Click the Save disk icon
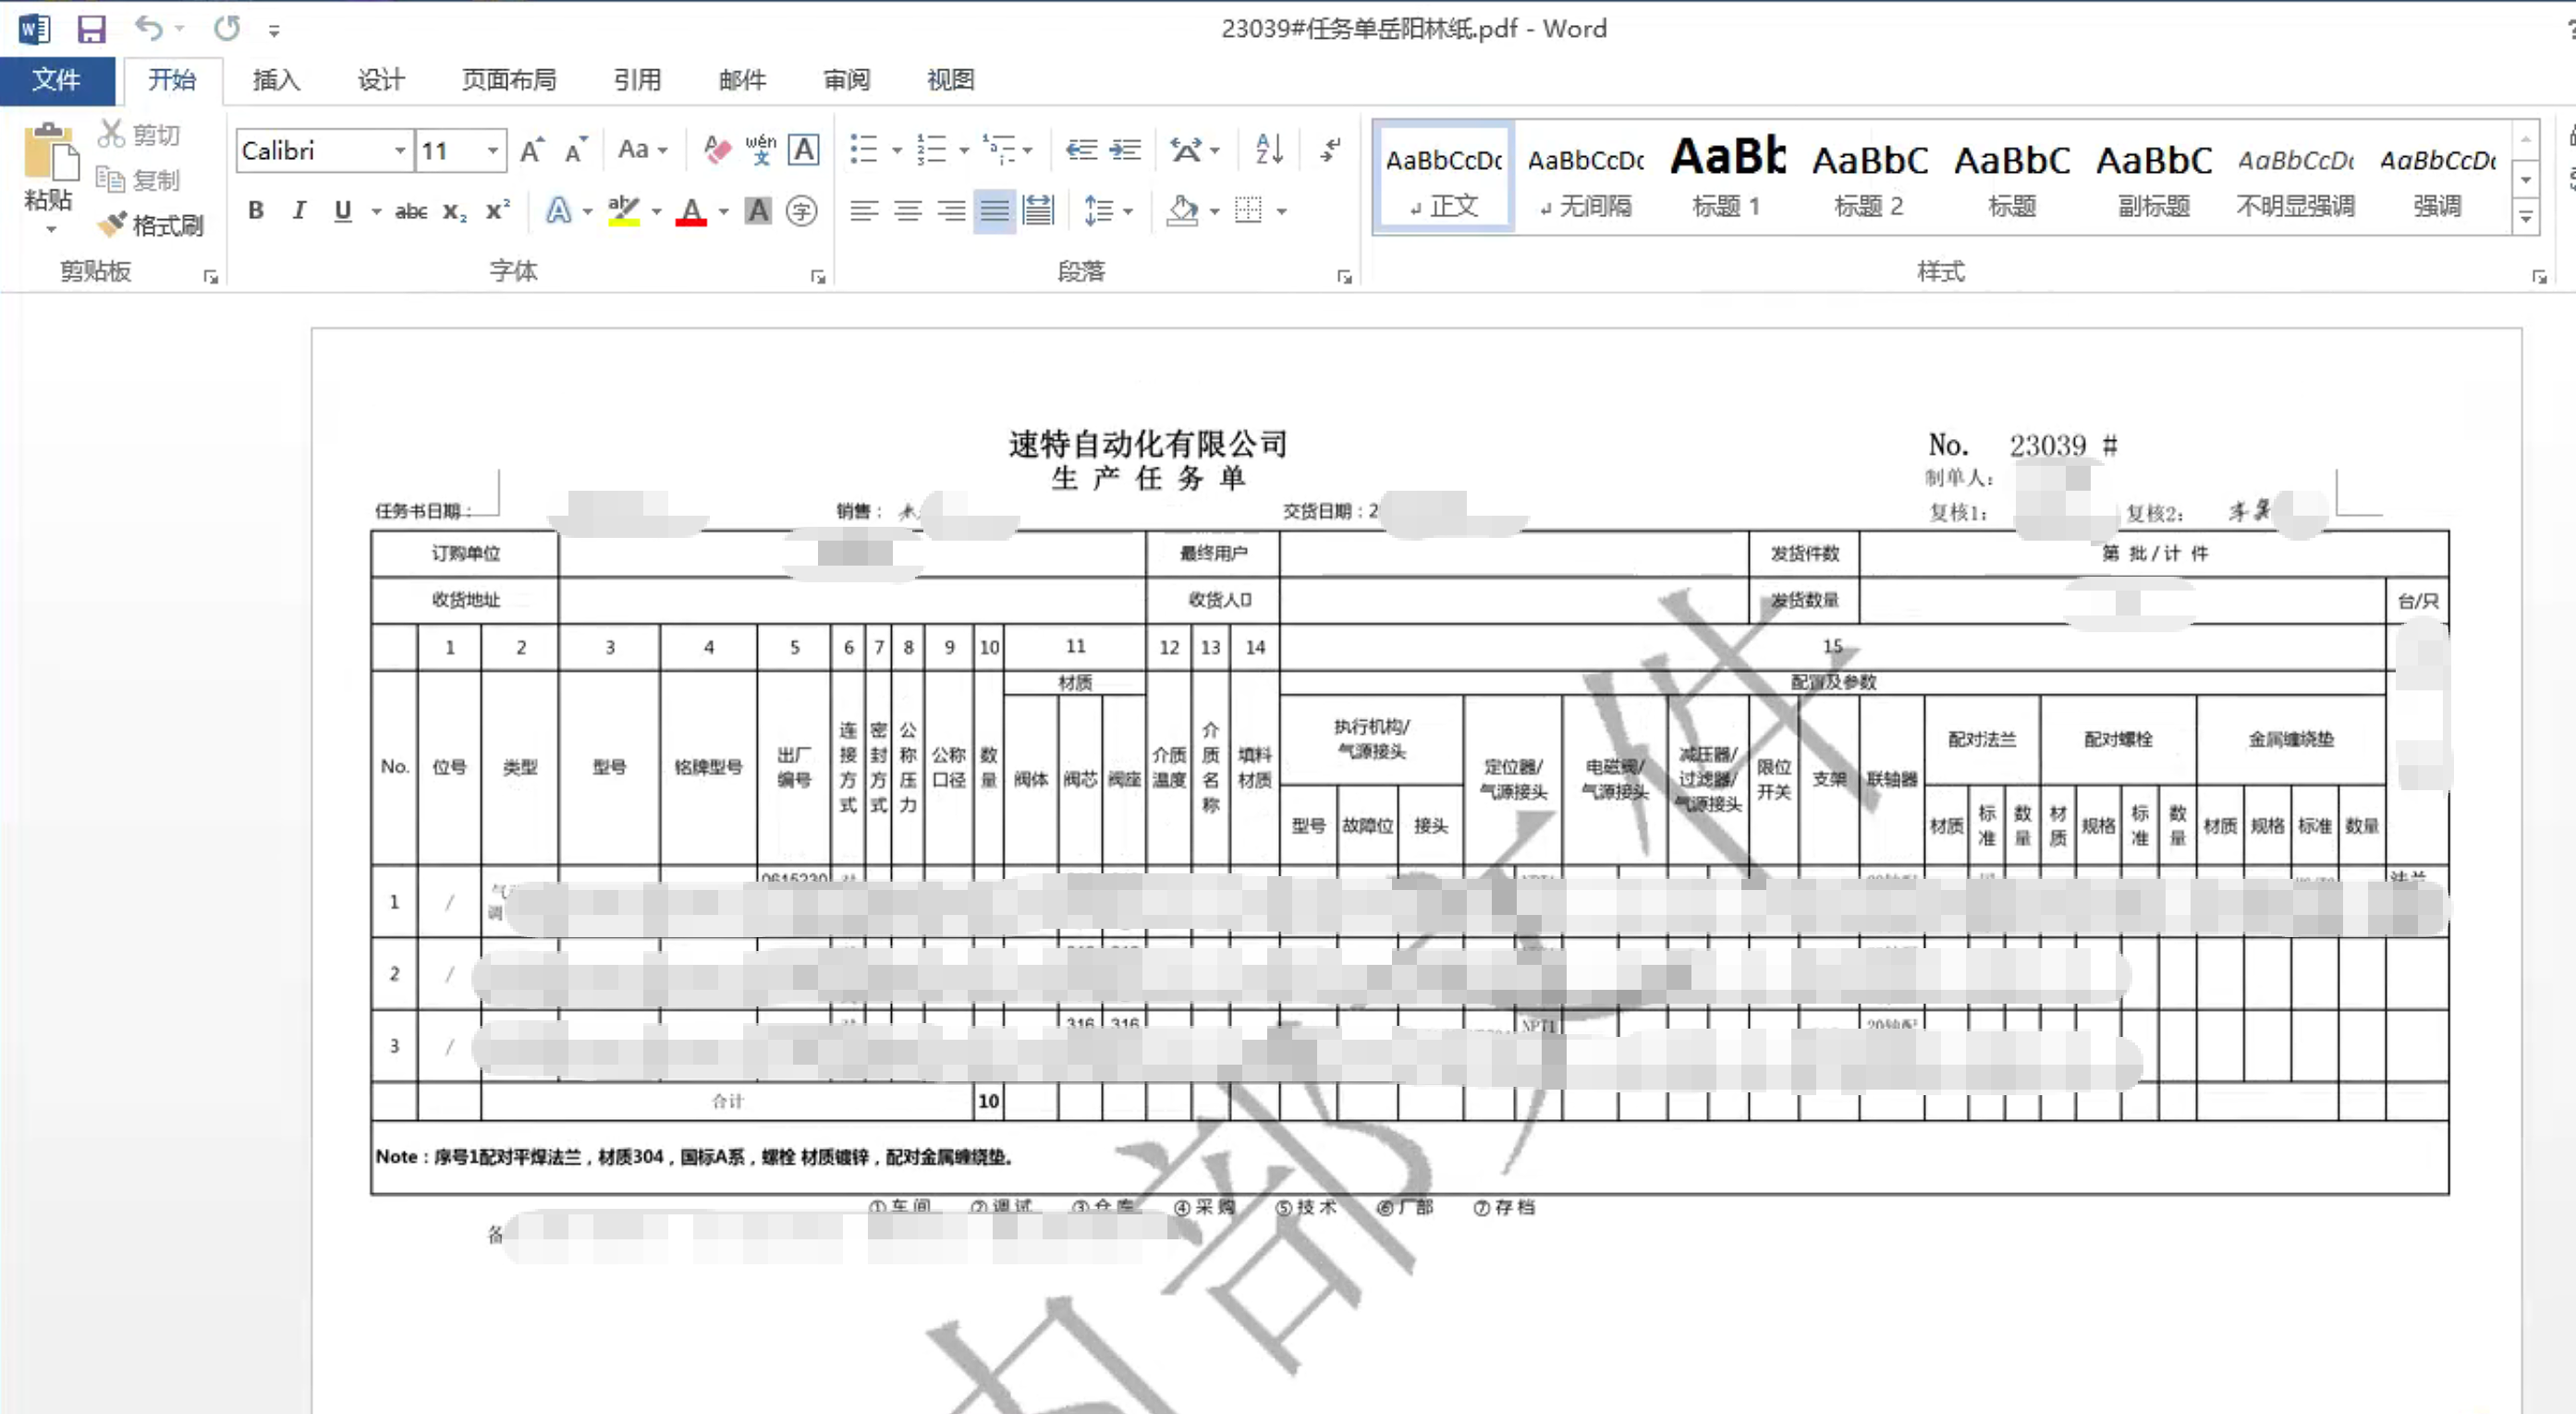The width and height of the screenshot is (2576, 1414). tap(91, 29)
